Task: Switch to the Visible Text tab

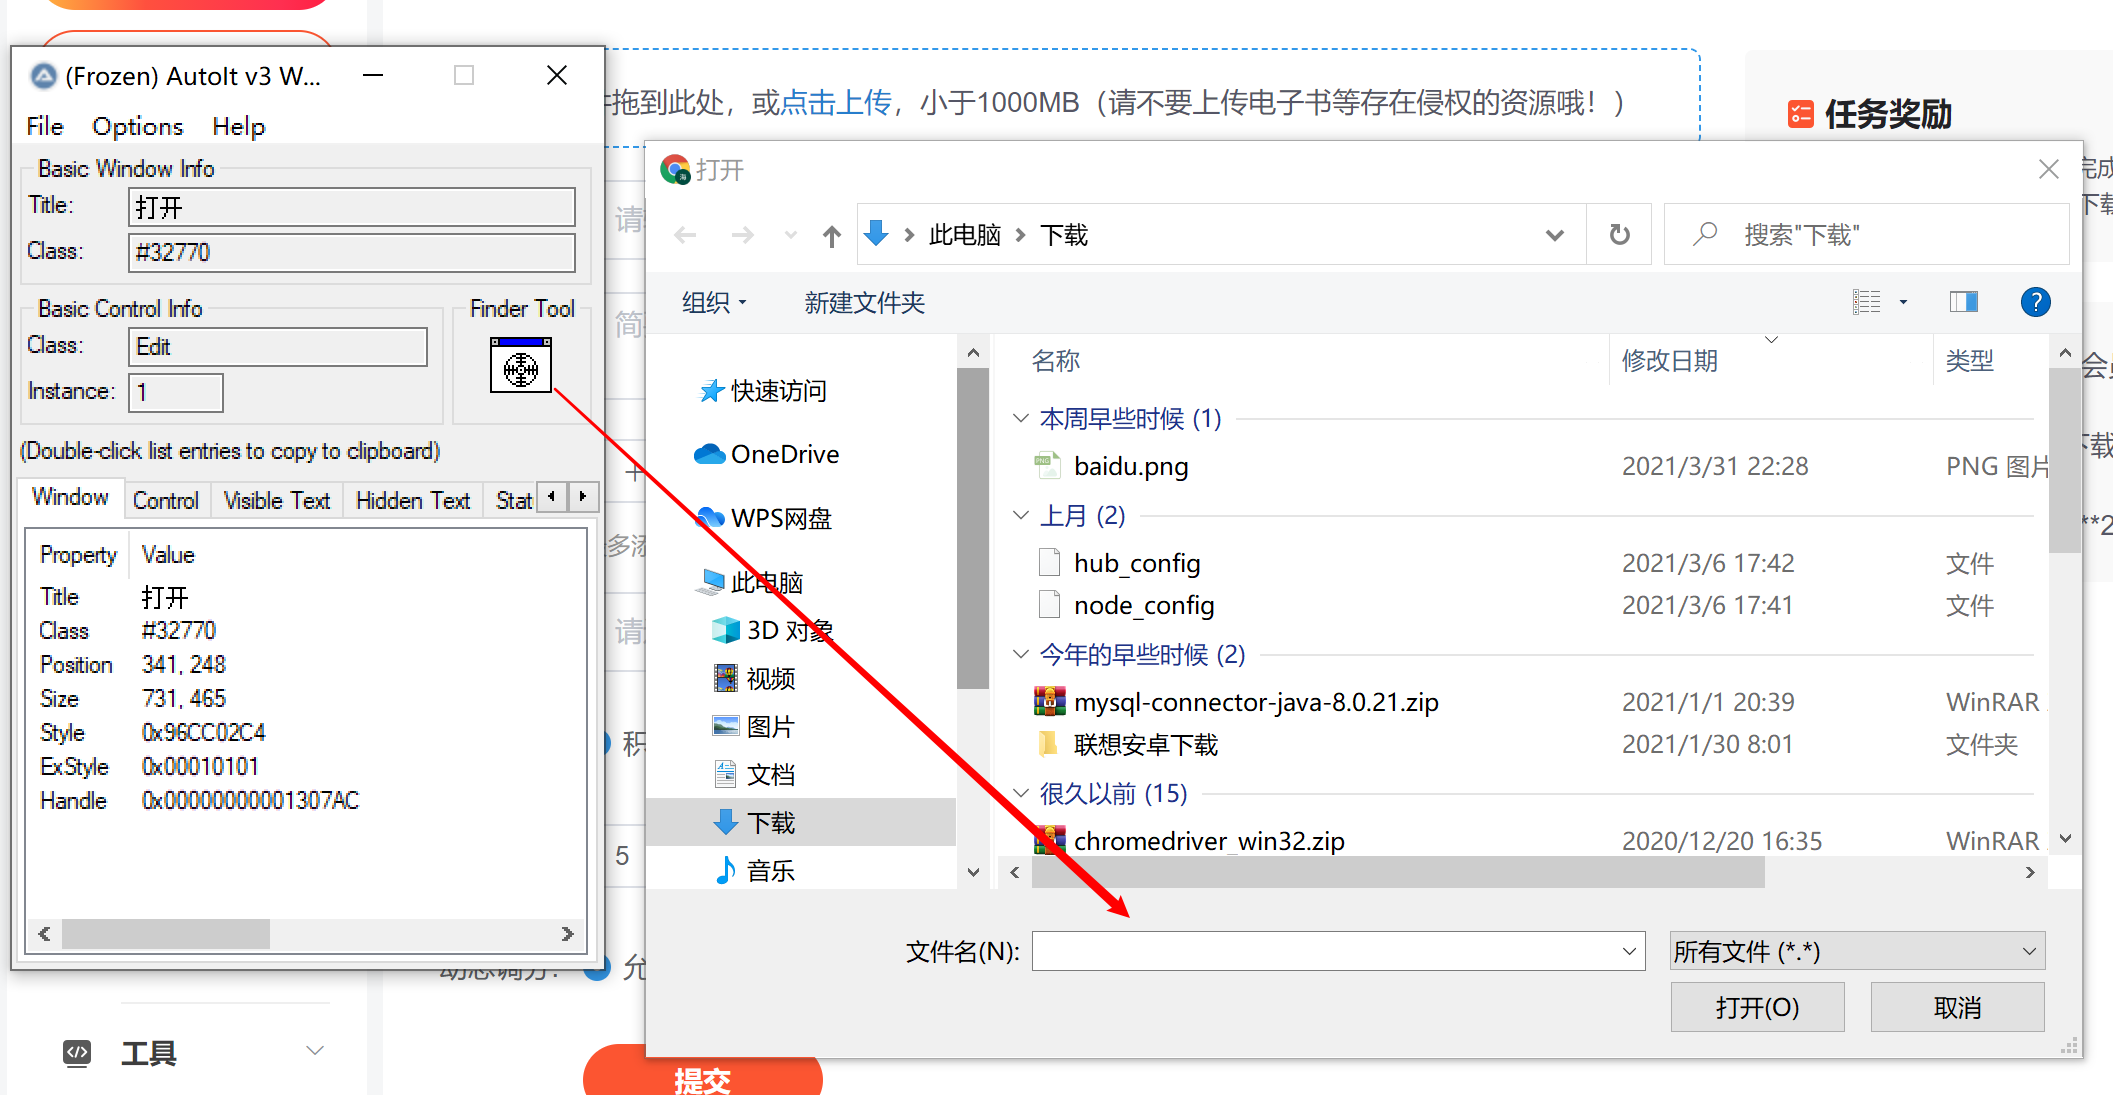Action: 276,501
